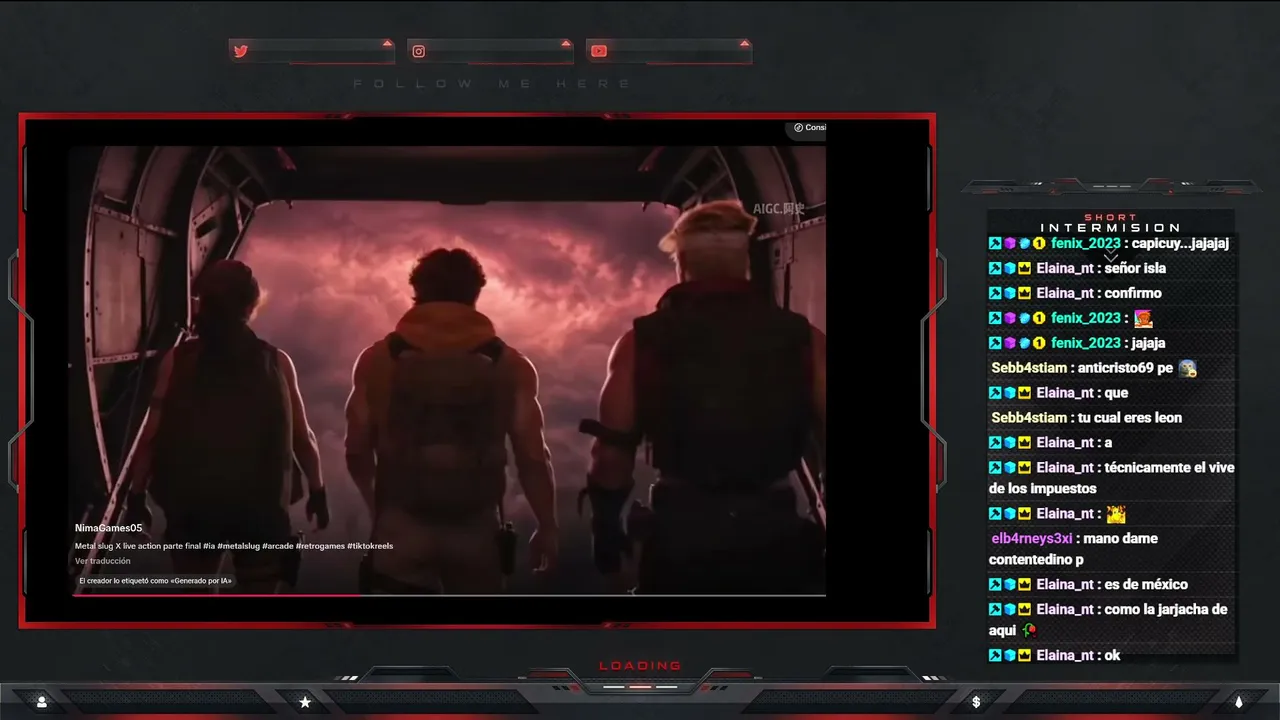Screen dimensions: 1280x720
Task: Click username Sebb4stiam beside 'tu cual eres leon'
Action: tap(1029, 418)
